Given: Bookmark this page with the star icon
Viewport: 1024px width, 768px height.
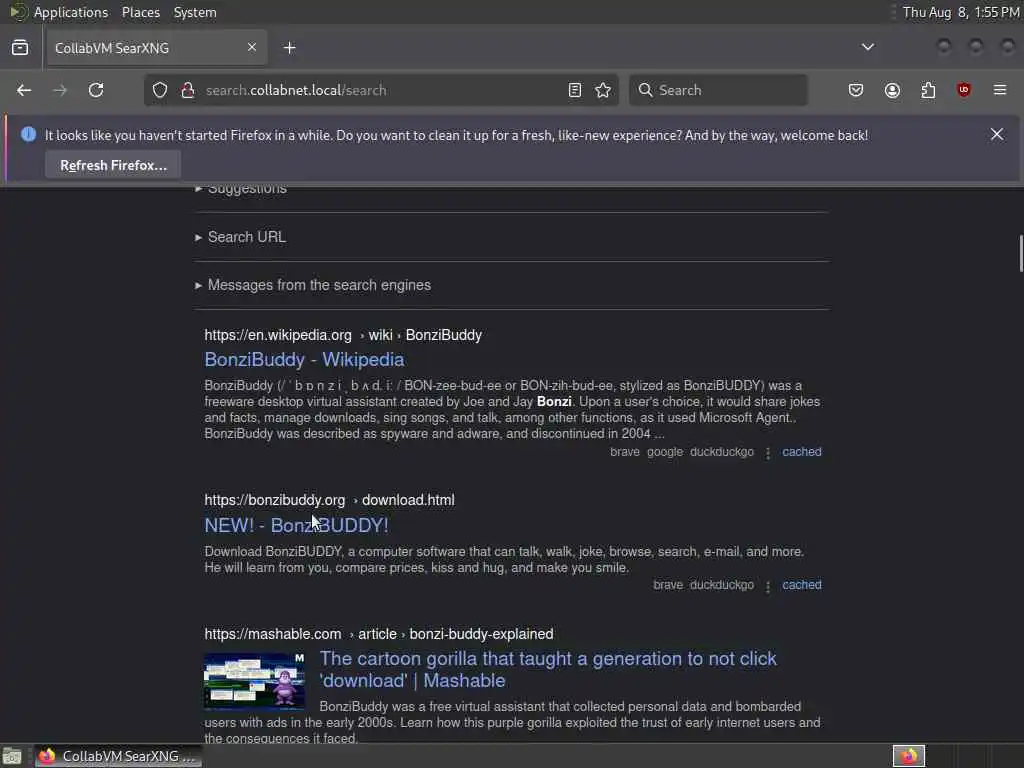Looking at the screenshot, I should tap(603, 90).
